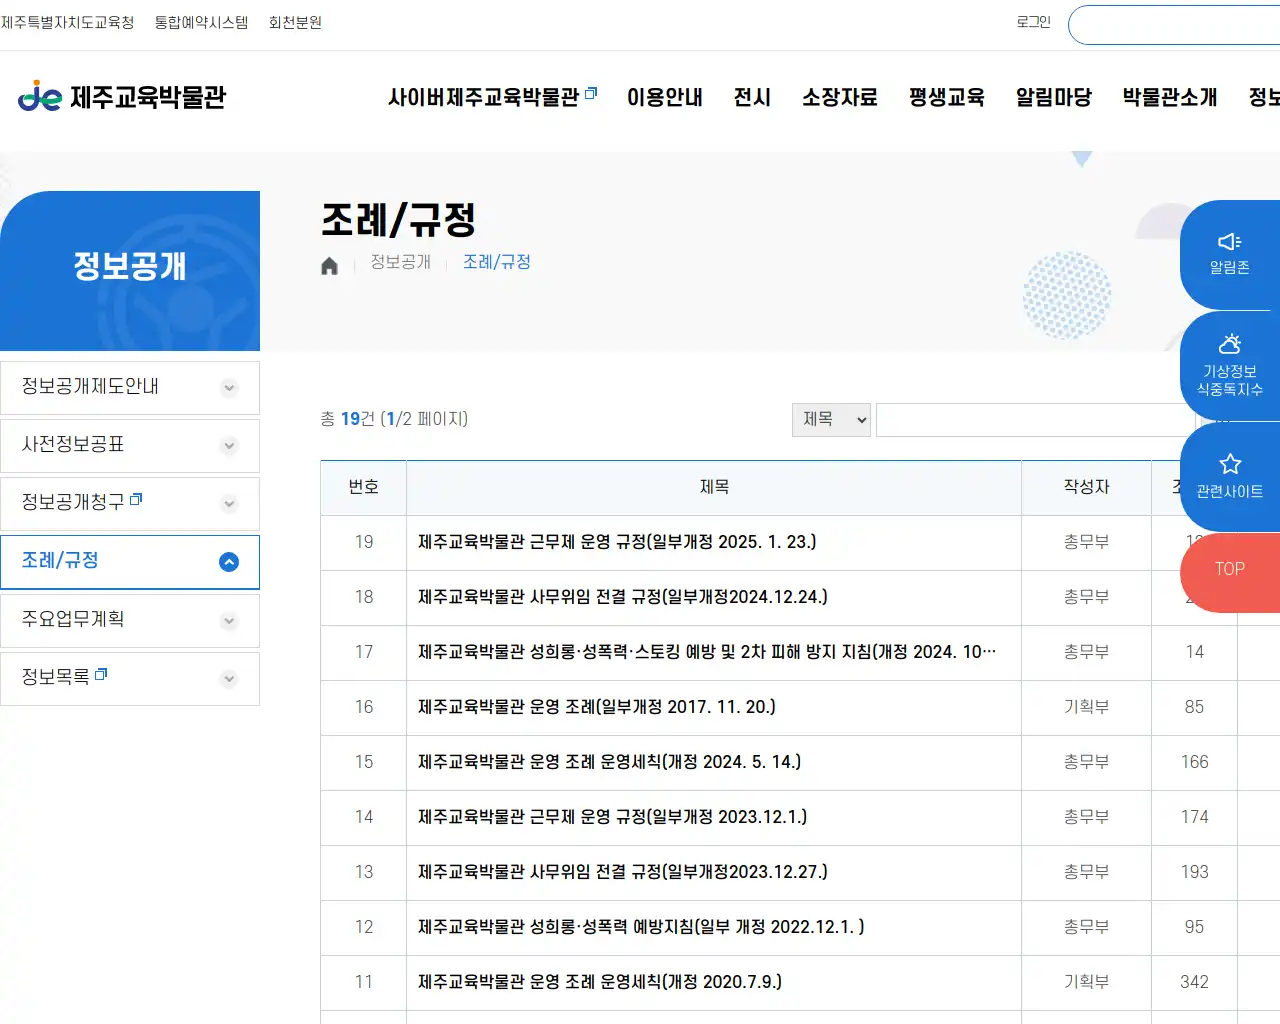
Task: Expand the 사전정보공표 chevron
Action: tap(229, 446)
